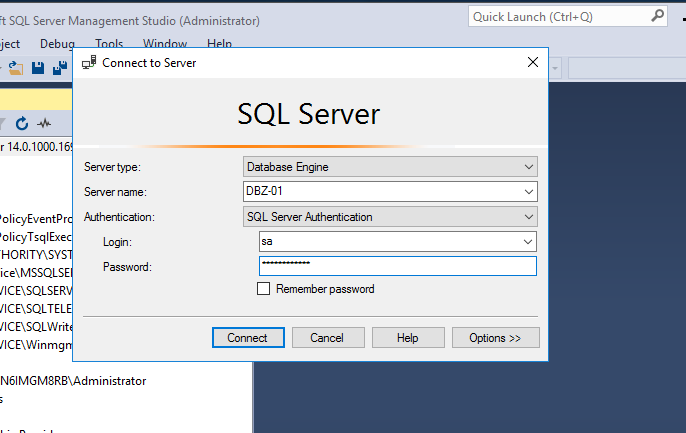686x433 pixels.
Task: Click the Open File toolbar icon
Action: [x=16, y=68]
